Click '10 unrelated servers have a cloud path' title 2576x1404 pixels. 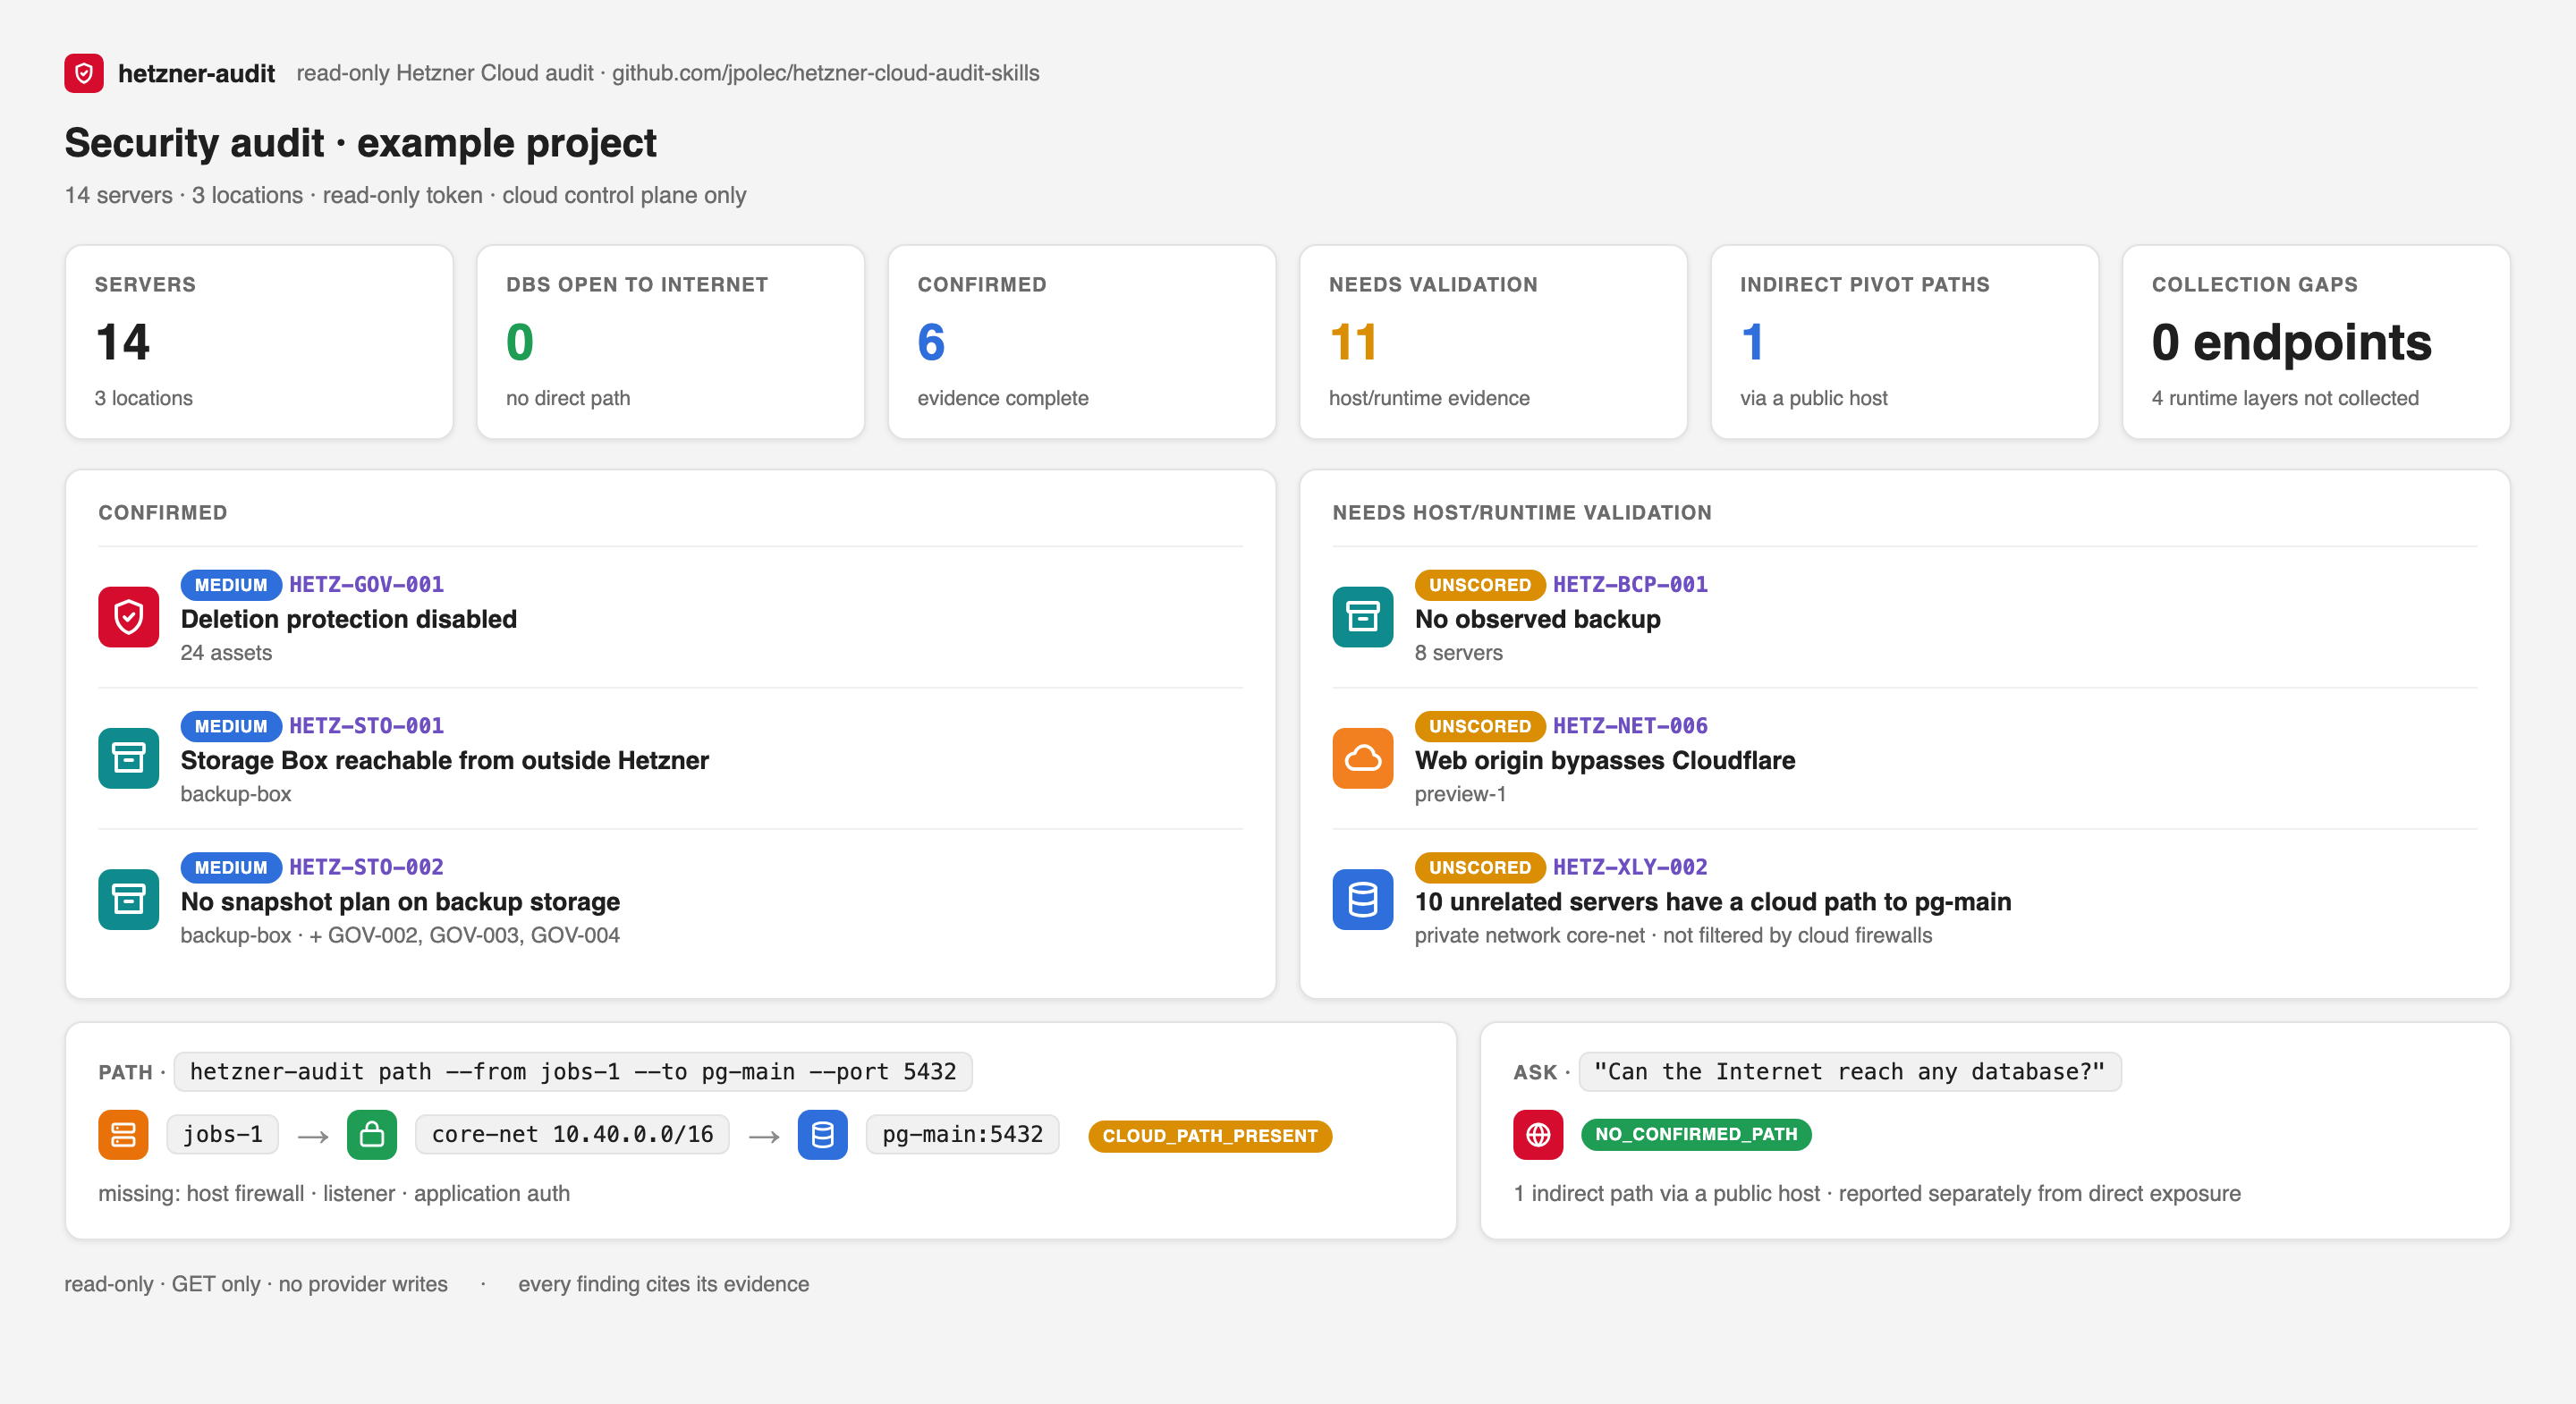pos(1713,901)
